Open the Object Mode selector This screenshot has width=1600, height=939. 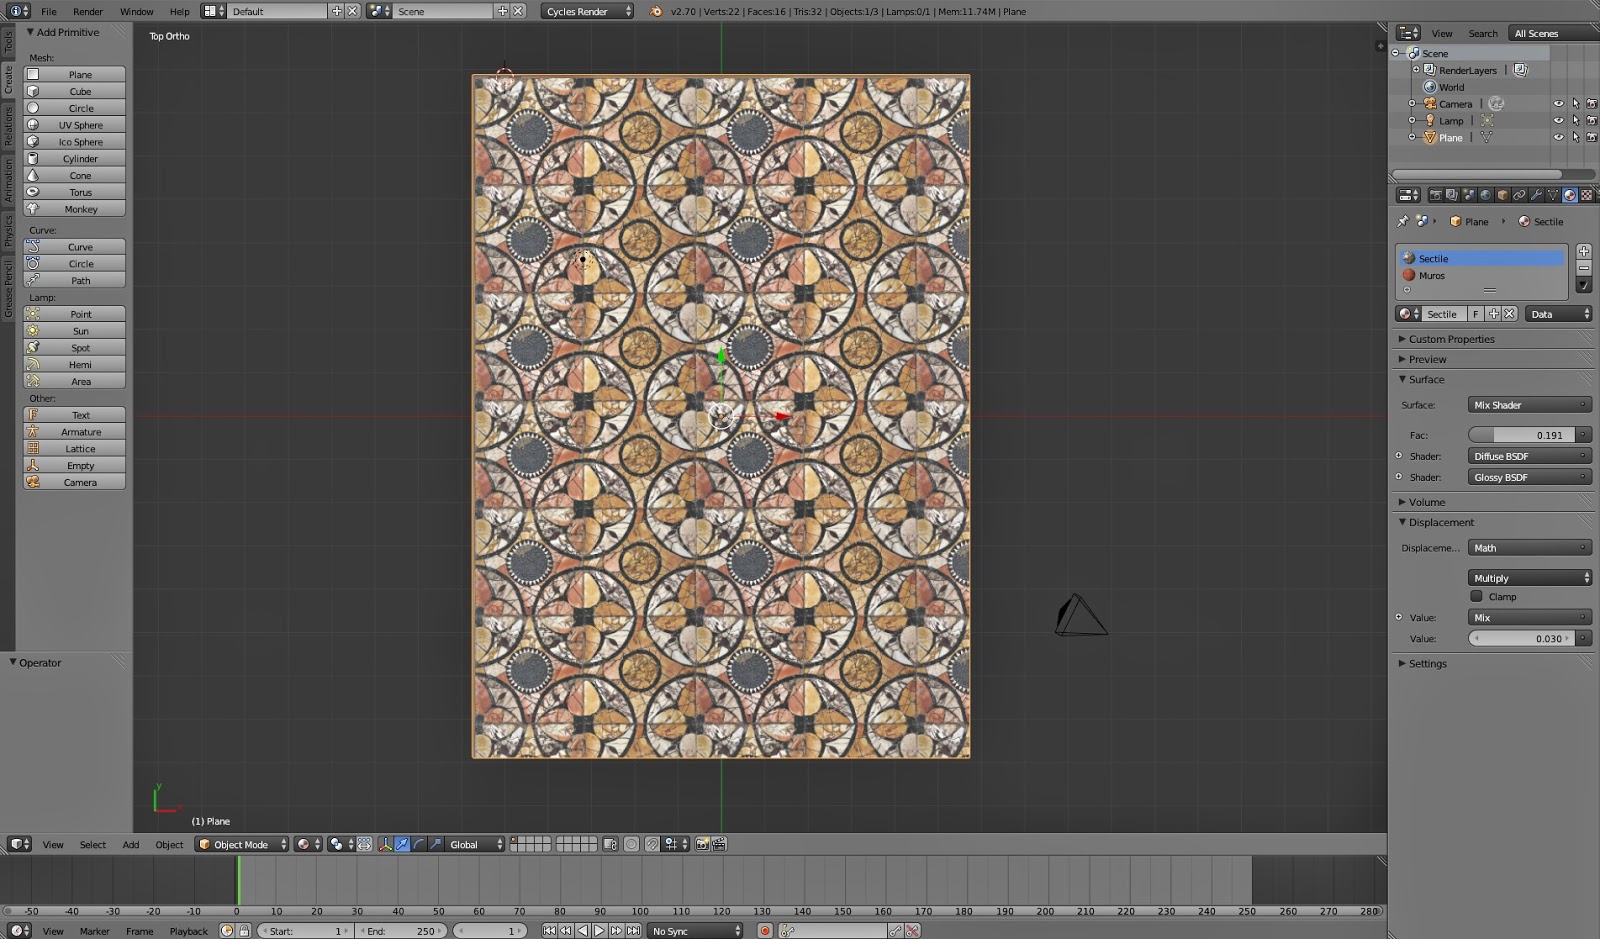(243, 845)
